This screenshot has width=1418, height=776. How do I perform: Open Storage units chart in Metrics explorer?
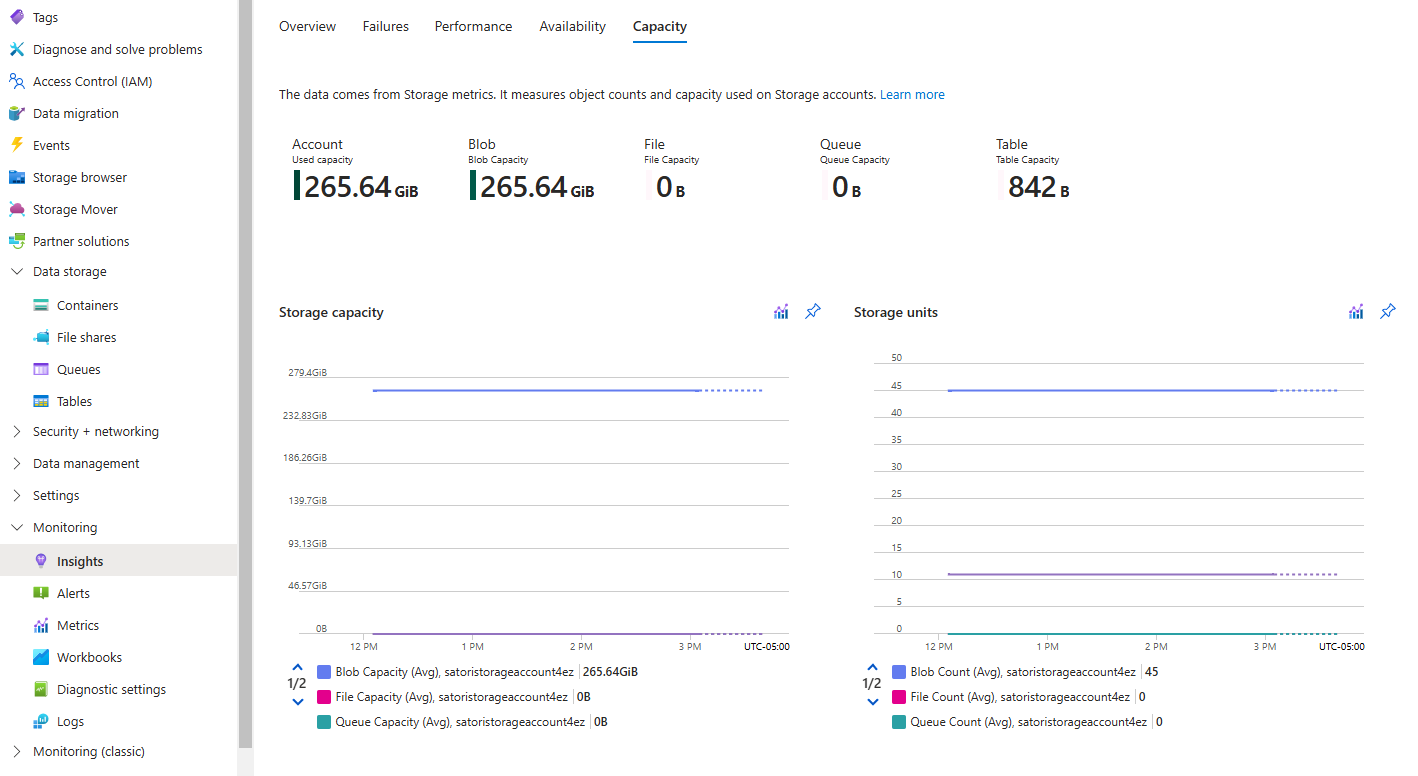click(1356, 312)
